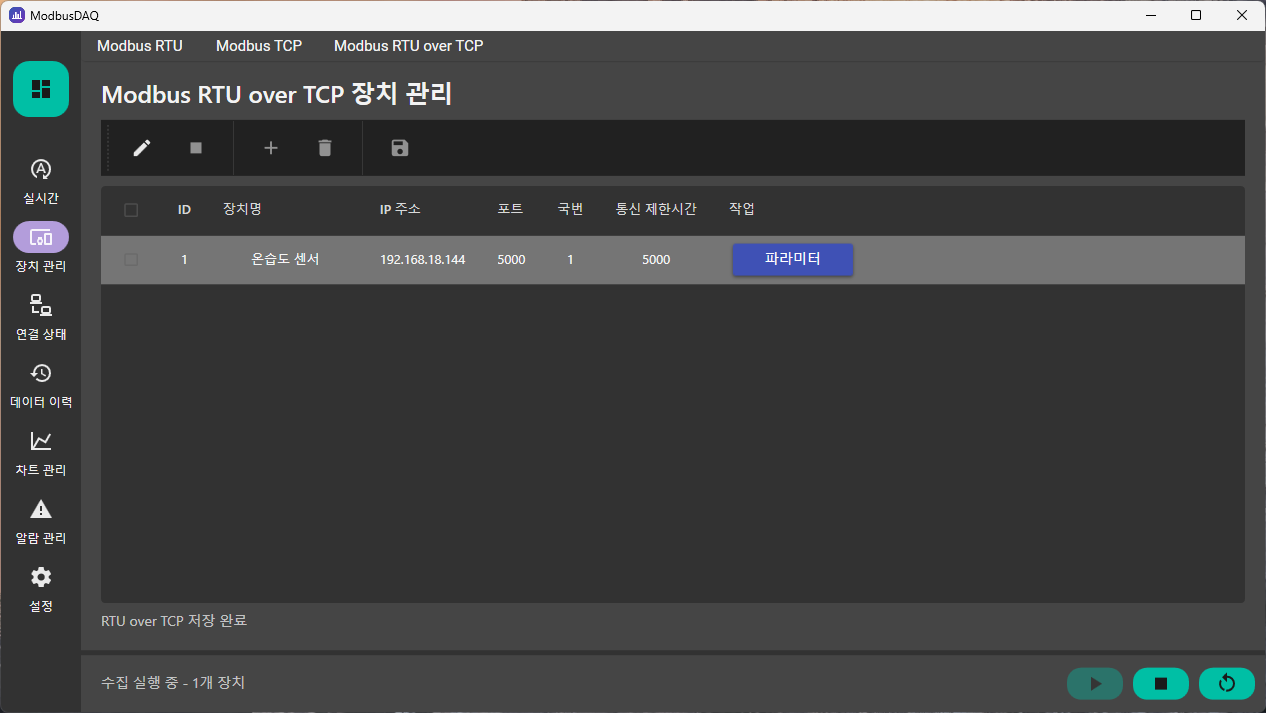This screenshot has height=713, width=1266.
Task: Open 알람 관리 alarm management
Action: click(x=41, y=521)
